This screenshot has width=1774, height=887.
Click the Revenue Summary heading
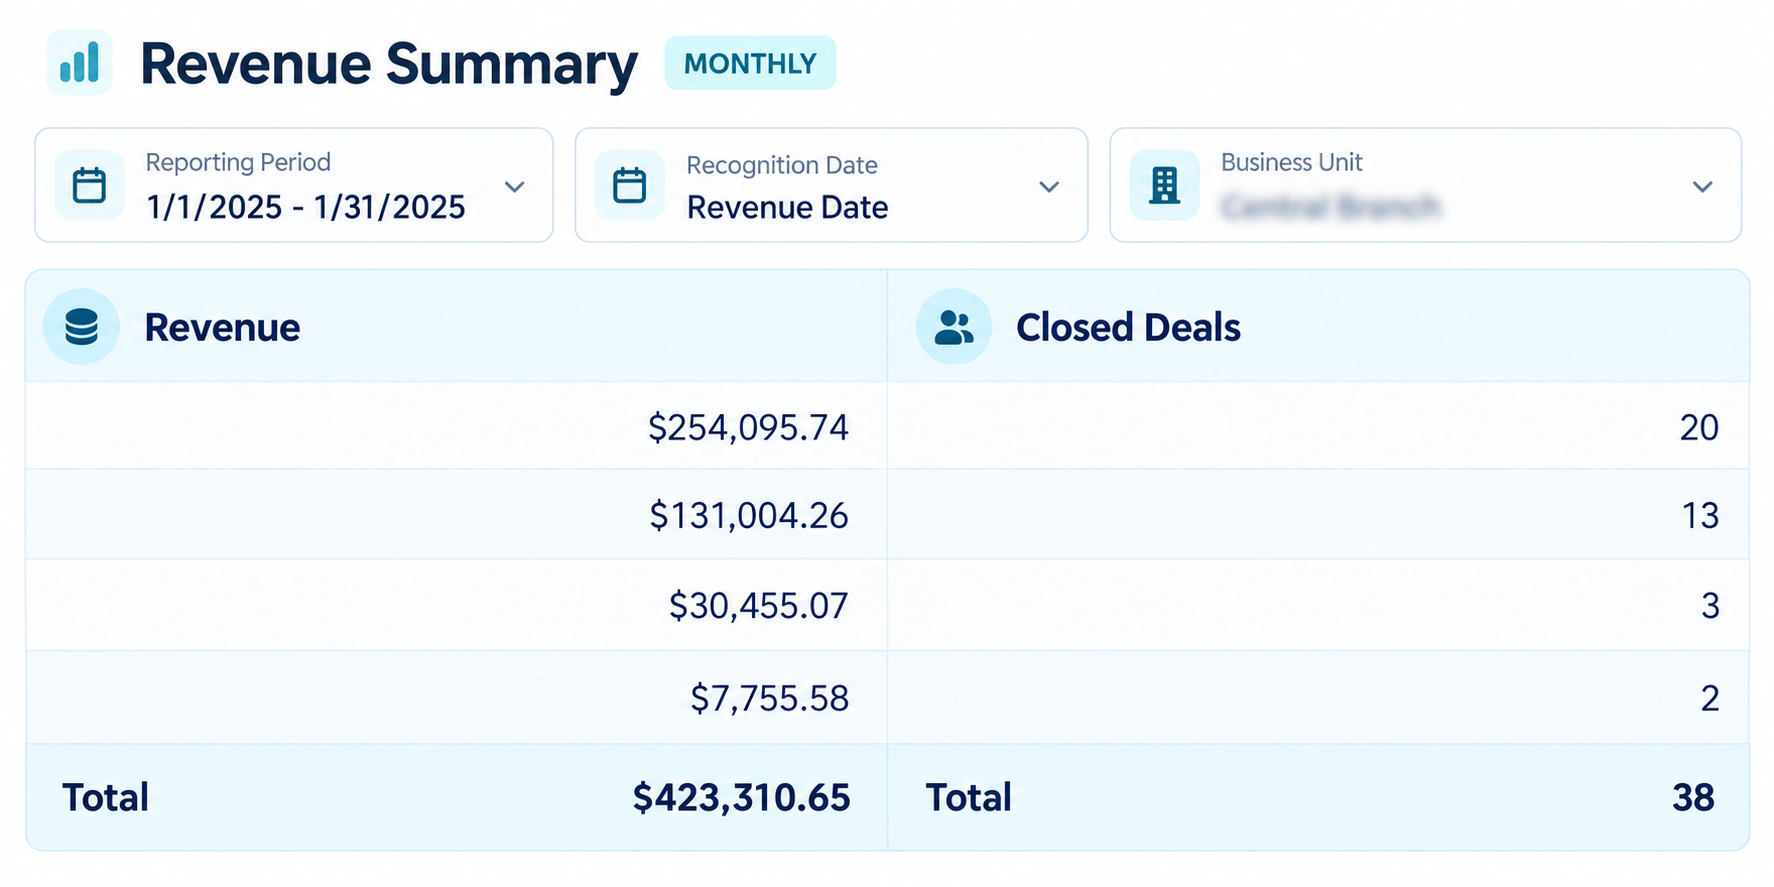pos(389,64)
